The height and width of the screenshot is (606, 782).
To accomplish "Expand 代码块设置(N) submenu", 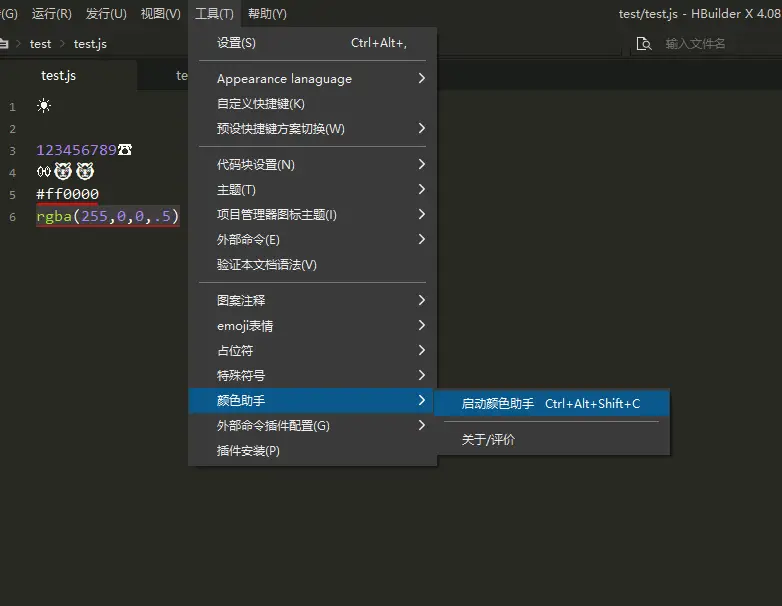I will tap(313, 165).
